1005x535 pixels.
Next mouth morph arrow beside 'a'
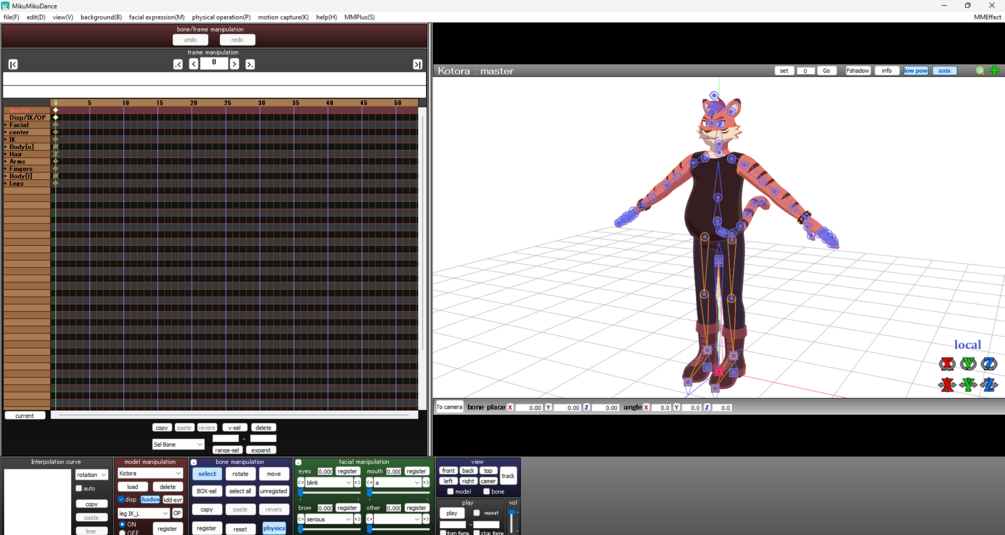pos(426,482)
